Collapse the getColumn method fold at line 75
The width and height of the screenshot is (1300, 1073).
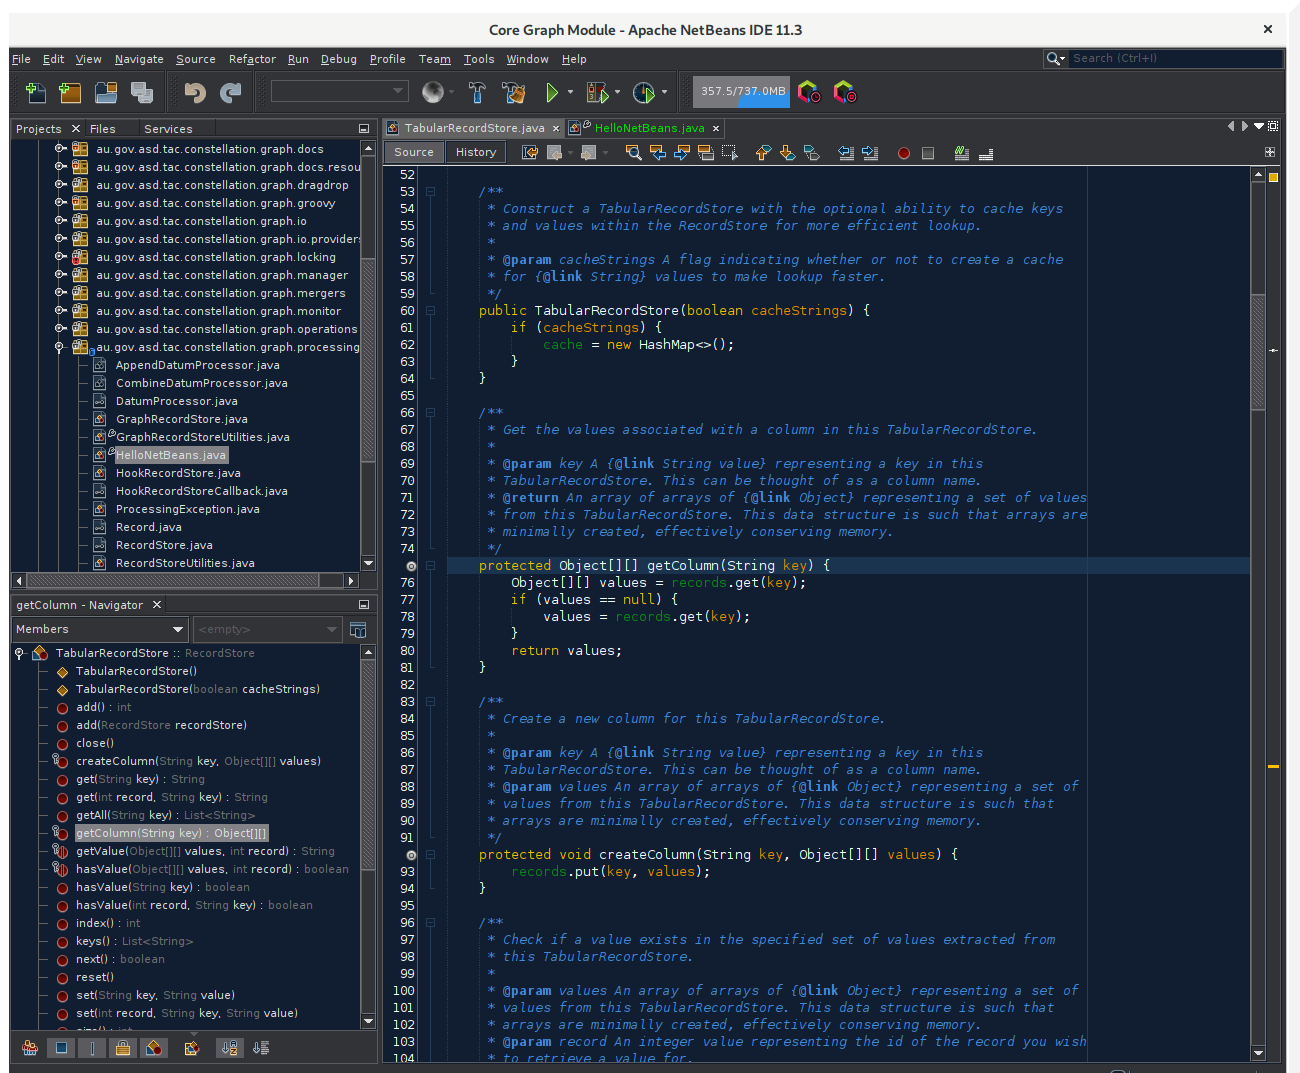430,565
